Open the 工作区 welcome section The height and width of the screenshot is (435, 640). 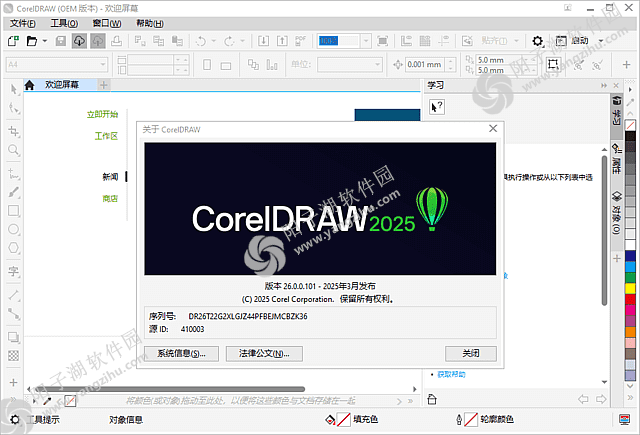click(106, 136)
